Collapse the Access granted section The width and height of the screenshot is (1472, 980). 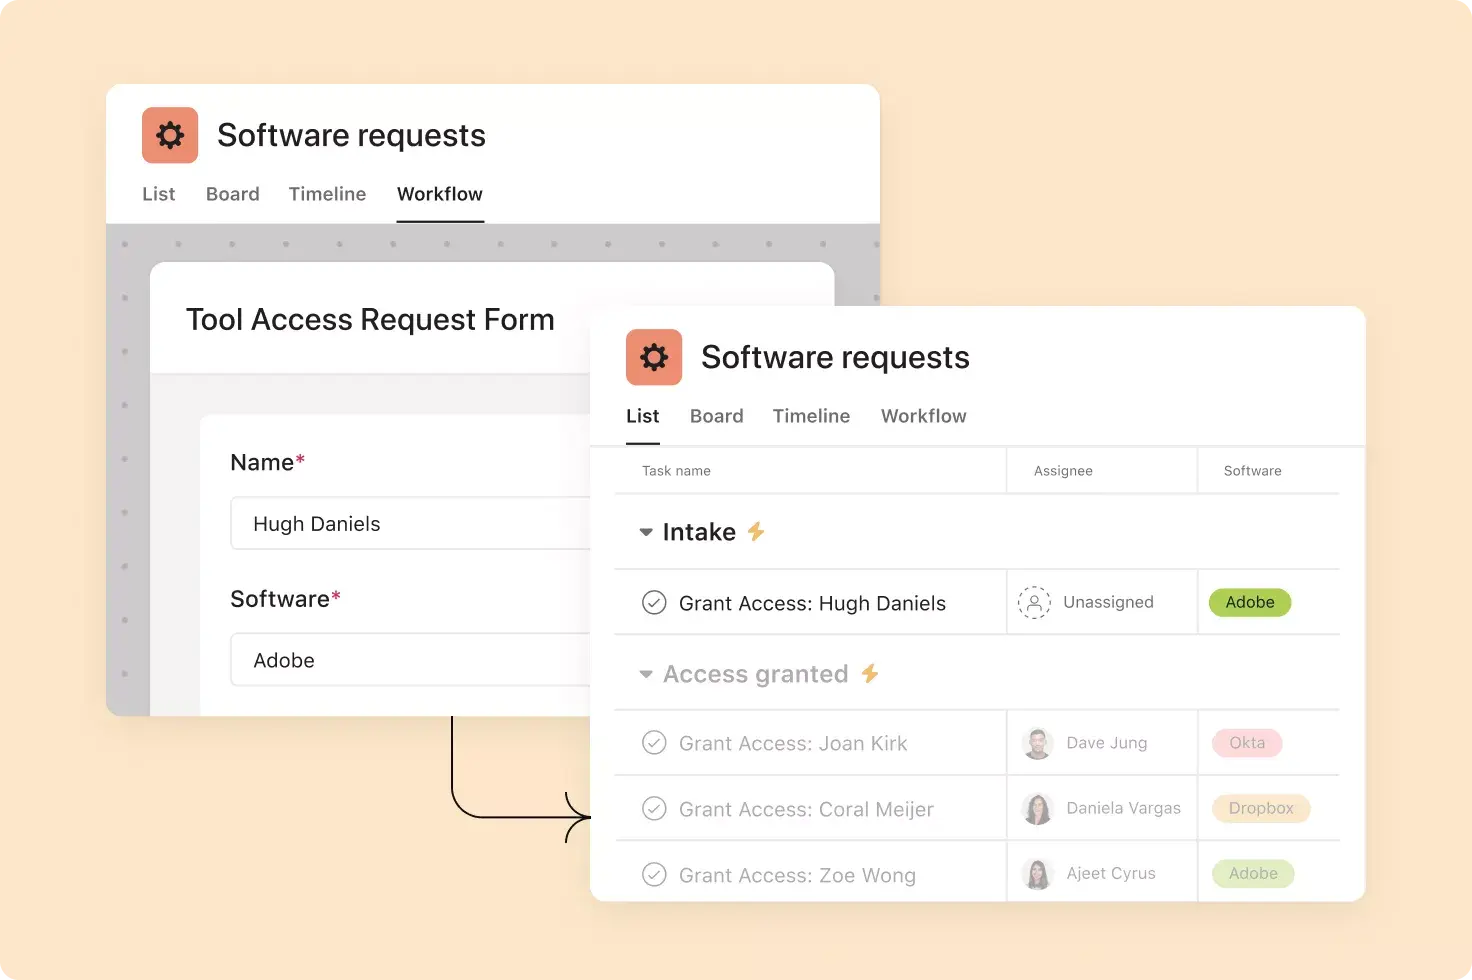click(x=646, y=674)
